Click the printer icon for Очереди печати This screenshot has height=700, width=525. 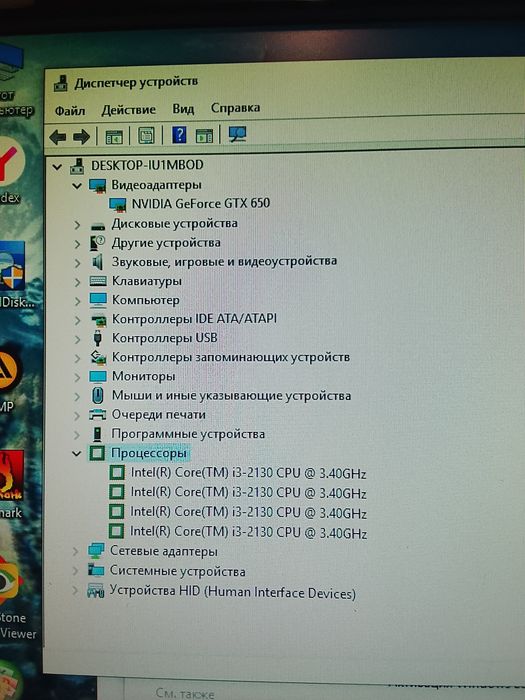click(x=97, y=415)
